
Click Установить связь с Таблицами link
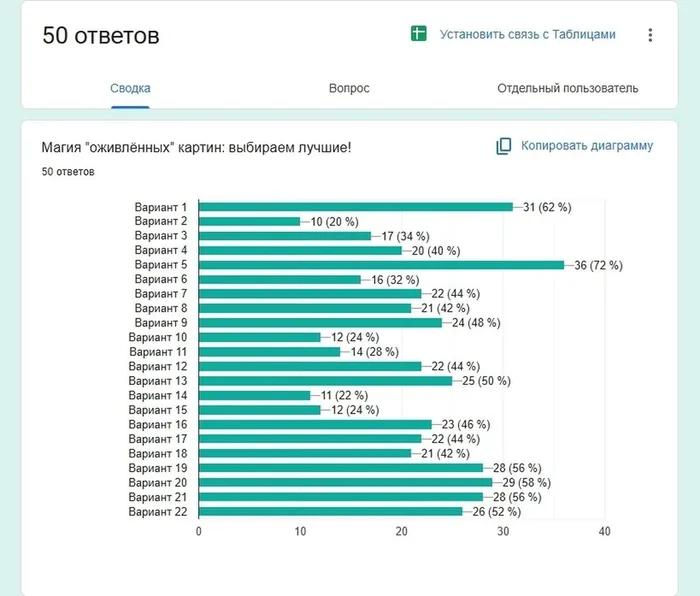527,34
